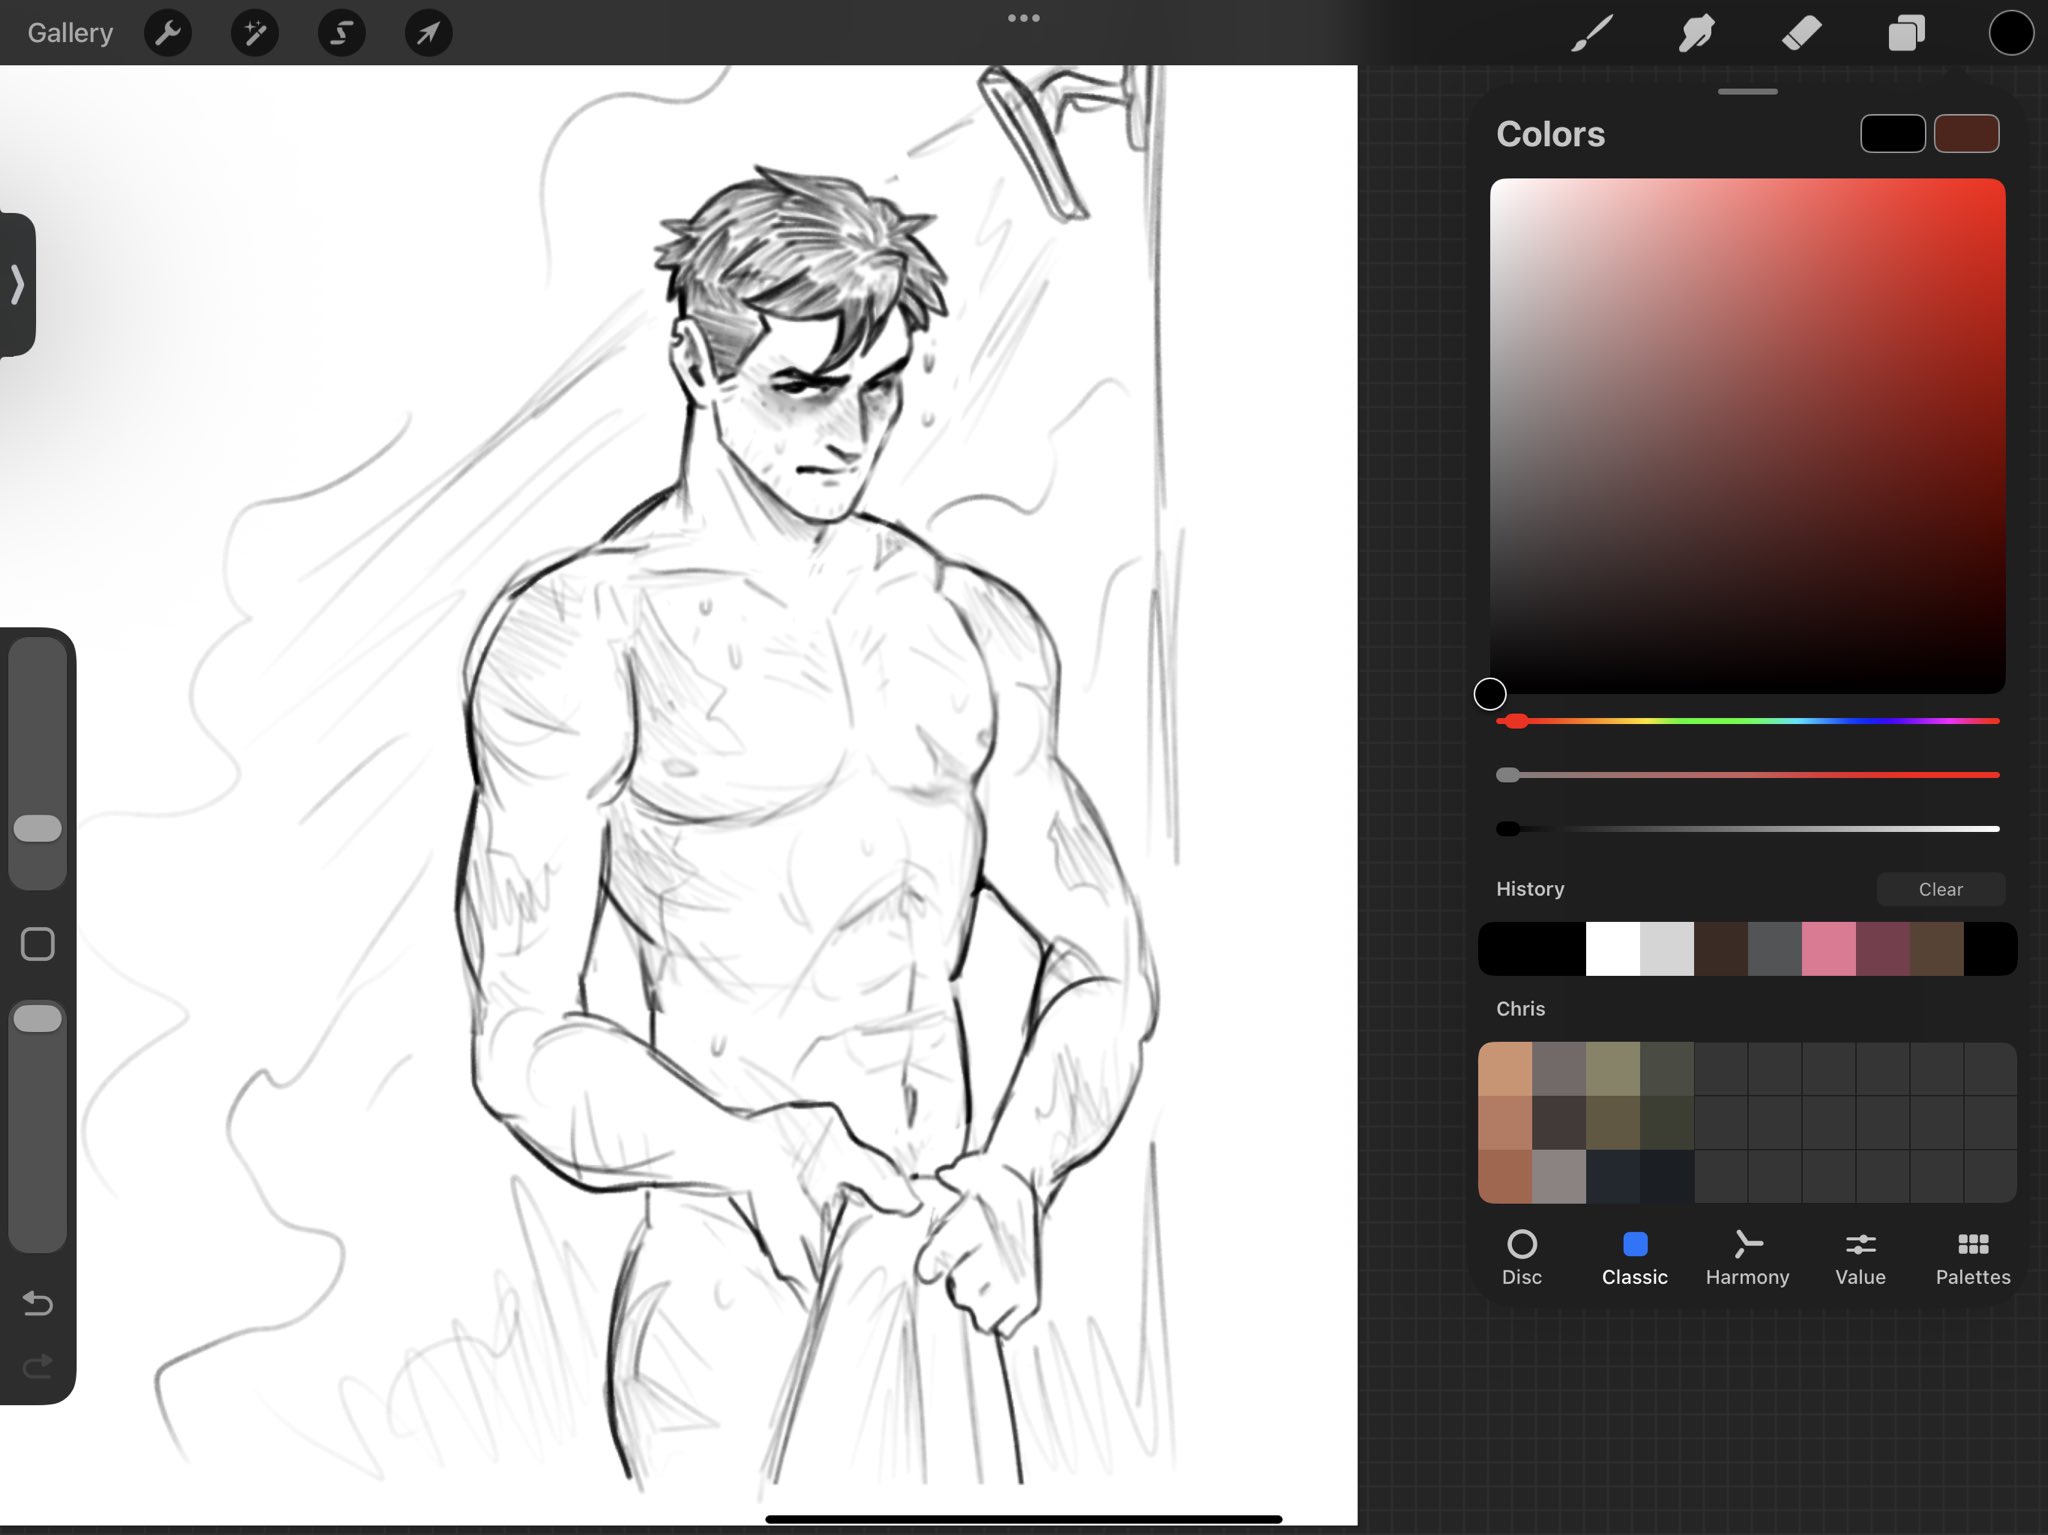2048x1535 pixels.
Task: Open the Adjustments magic wand menu
Action: click(x=255, y=33)
